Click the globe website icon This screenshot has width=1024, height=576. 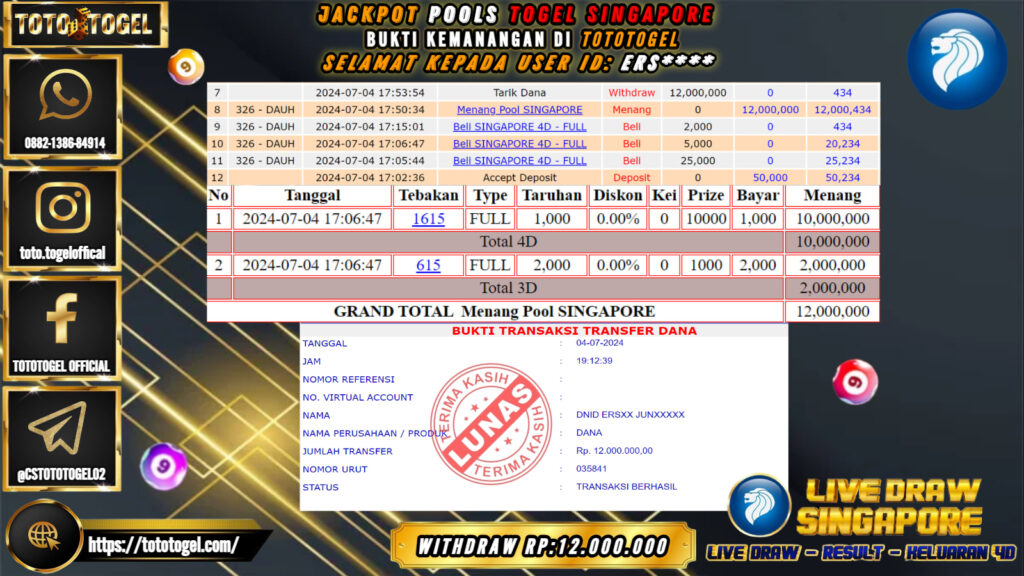43,537
